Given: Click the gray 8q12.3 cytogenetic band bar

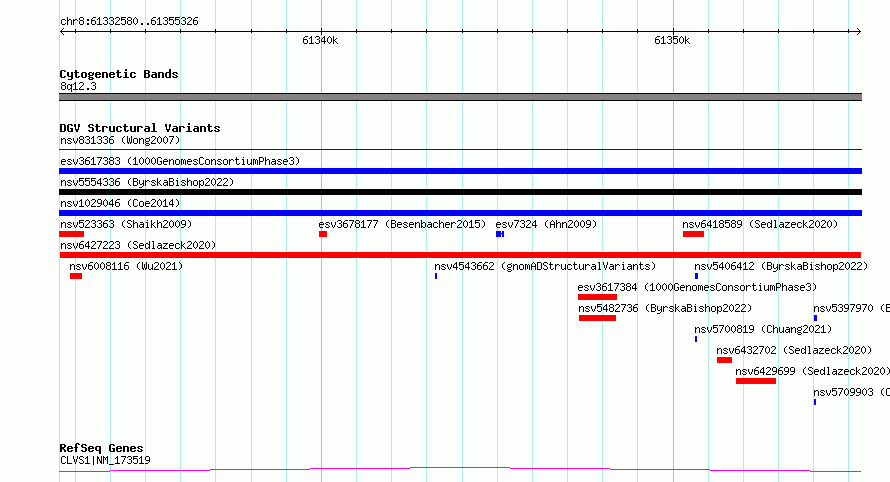Looking at the screenshot, I should tap(460, 97).
